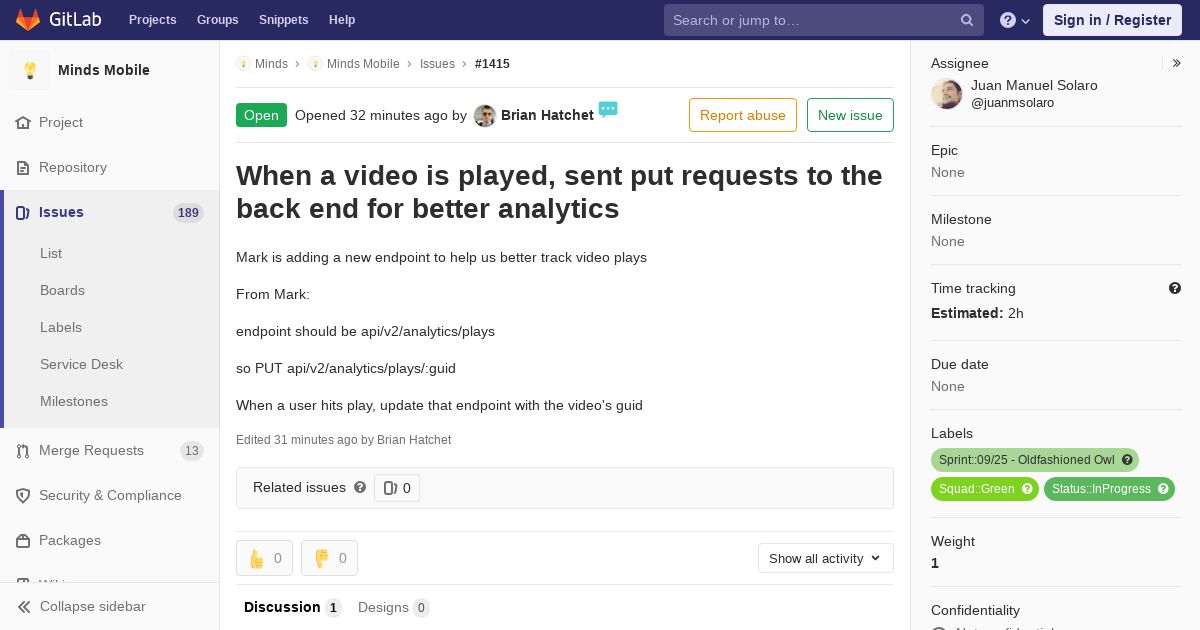Image resolution: width=1200 pixels, height=630 pixels.
Task: Open Boards in the sidebar
Action: click(x=62, y=290)
